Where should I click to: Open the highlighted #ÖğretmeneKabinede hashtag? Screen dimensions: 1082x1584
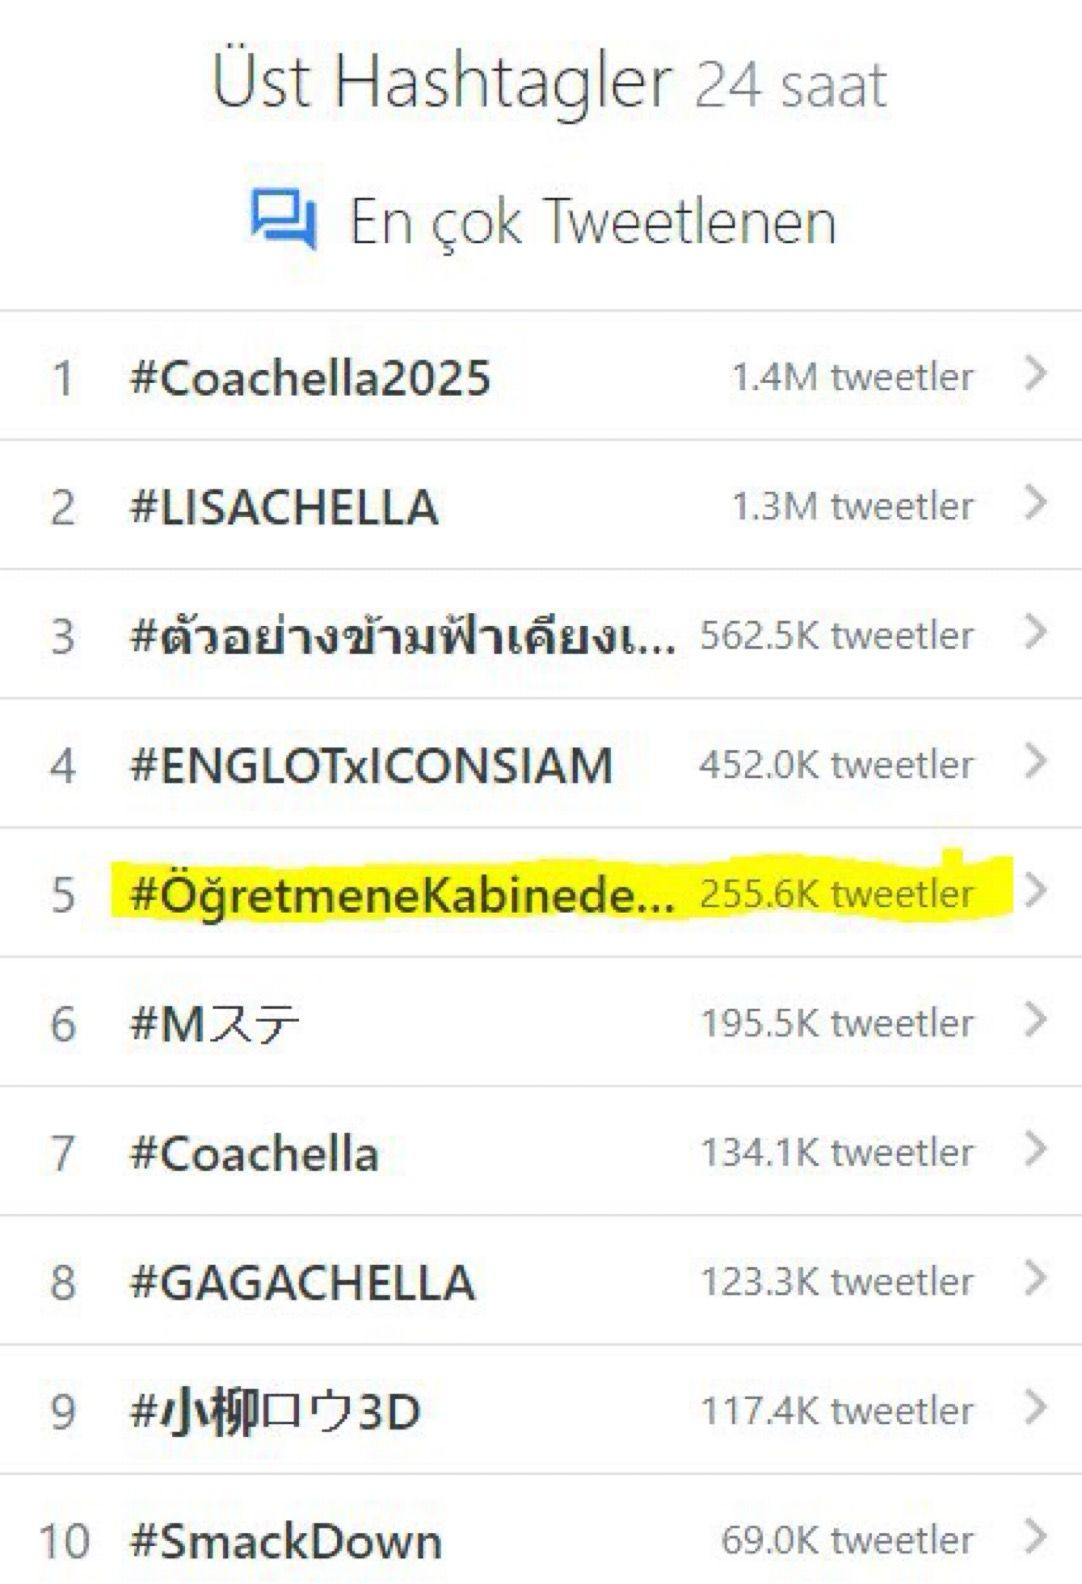[x=402, y=895]
